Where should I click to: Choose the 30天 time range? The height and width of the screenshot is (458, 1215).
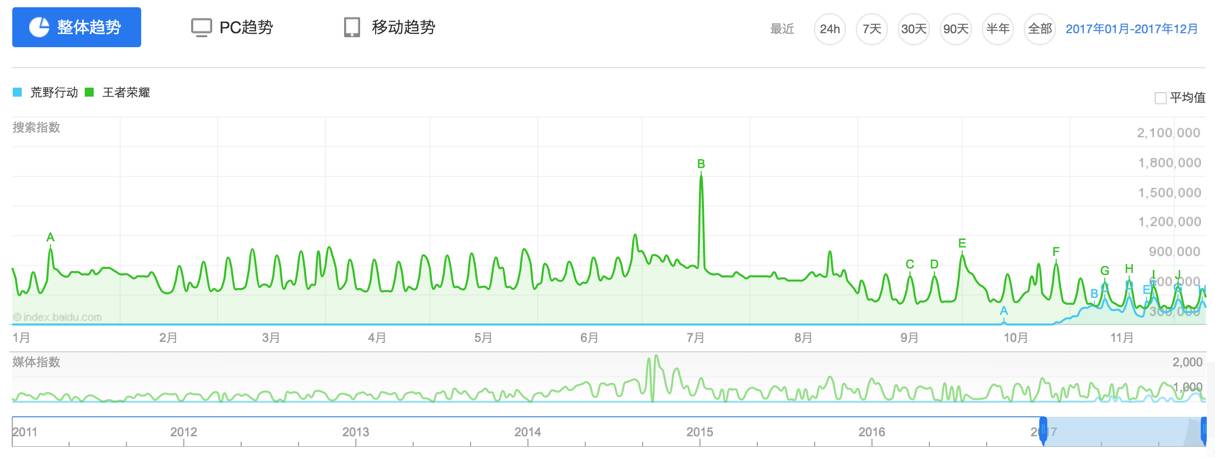coord(914,29)
